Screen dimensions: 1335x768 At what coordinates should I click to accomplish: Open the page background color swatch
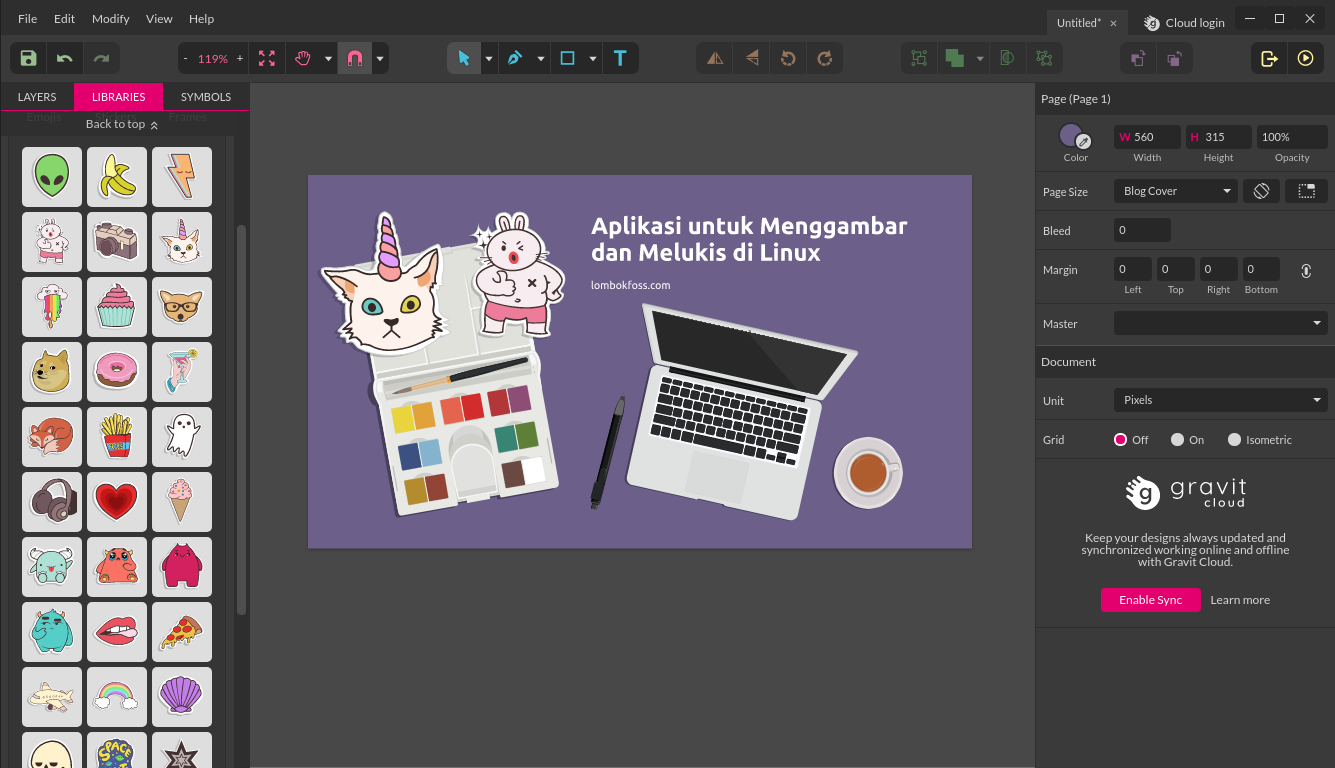(x=1071, y=135)
